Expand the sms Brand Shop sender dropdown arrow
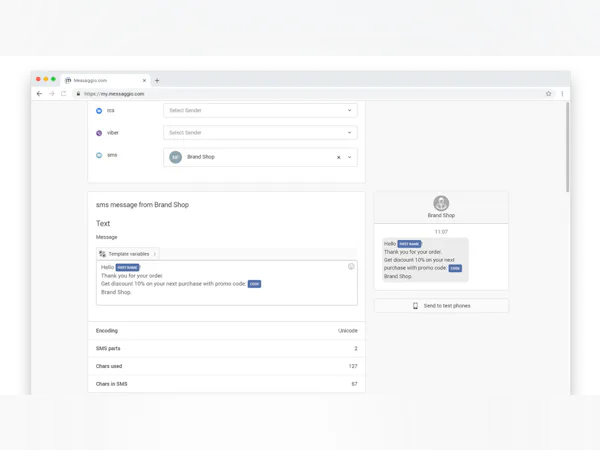 pos(349,157)
